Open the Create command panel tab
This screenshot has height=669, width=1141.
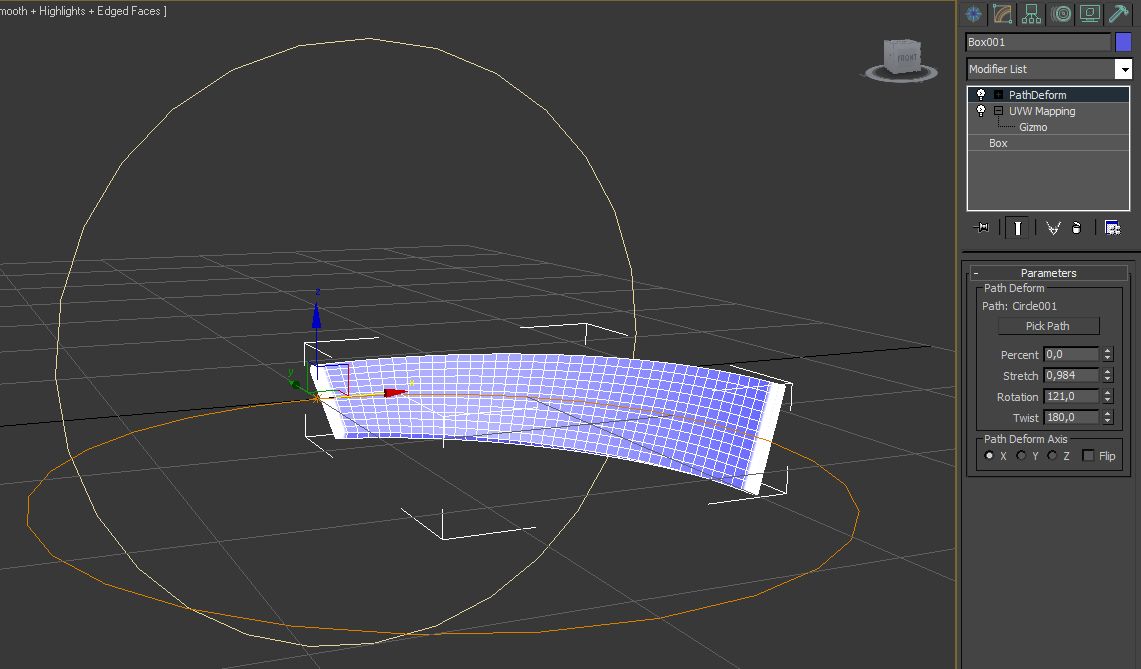[973, 14]
